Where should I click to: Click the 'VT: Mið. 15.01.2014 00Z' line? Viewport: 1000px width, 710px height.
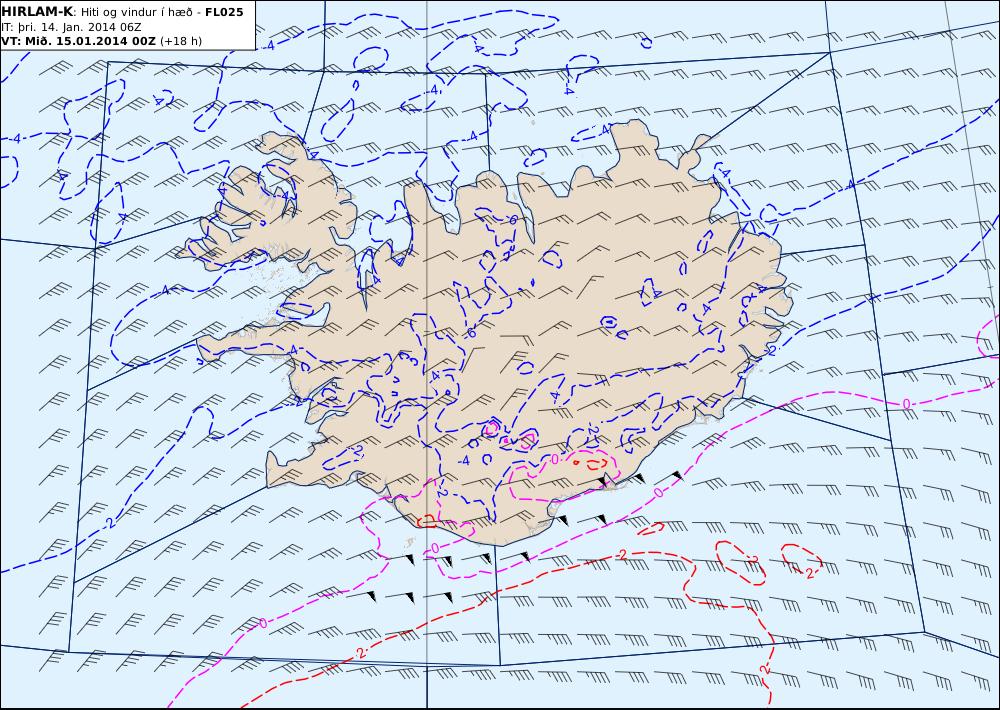[x=101, y=41]
